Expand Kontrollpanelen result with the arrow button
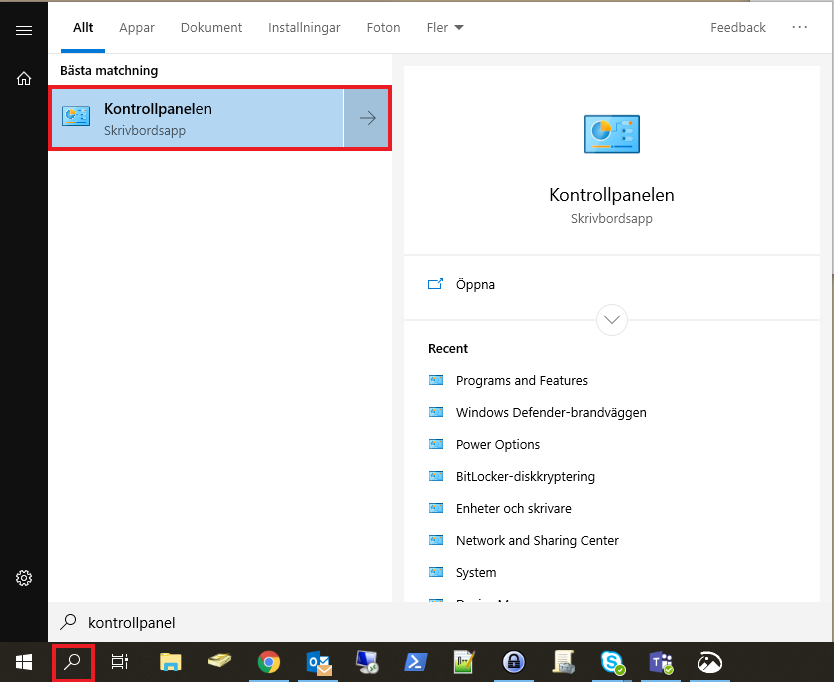The height and width of the screenshot is (682, 834). point(367,118)
